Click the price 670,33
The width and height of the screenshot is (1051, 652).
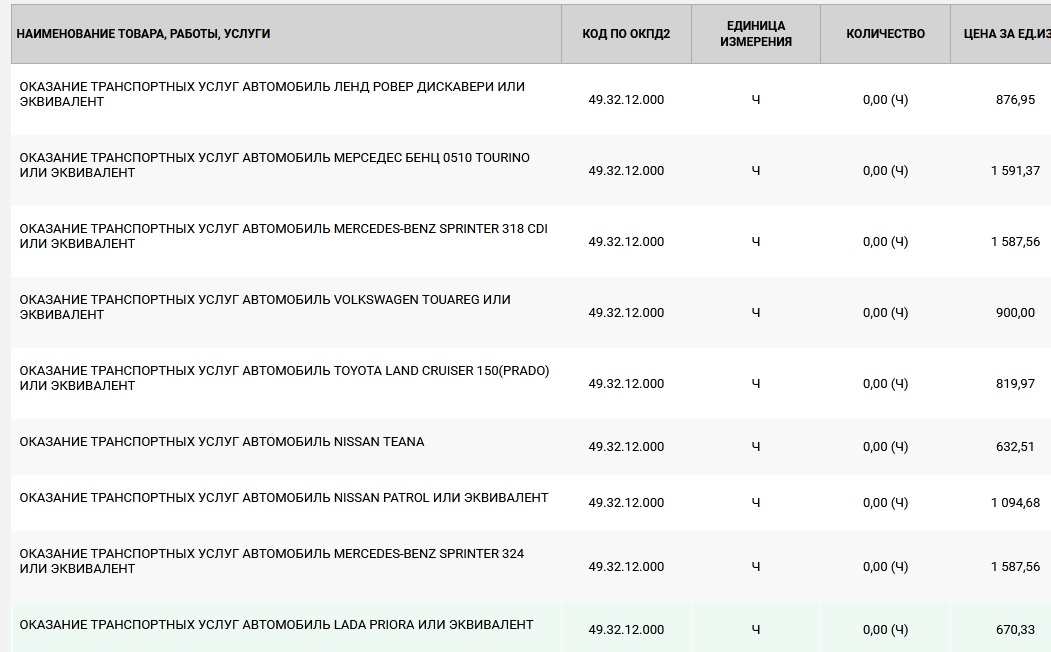(1015, 630)
